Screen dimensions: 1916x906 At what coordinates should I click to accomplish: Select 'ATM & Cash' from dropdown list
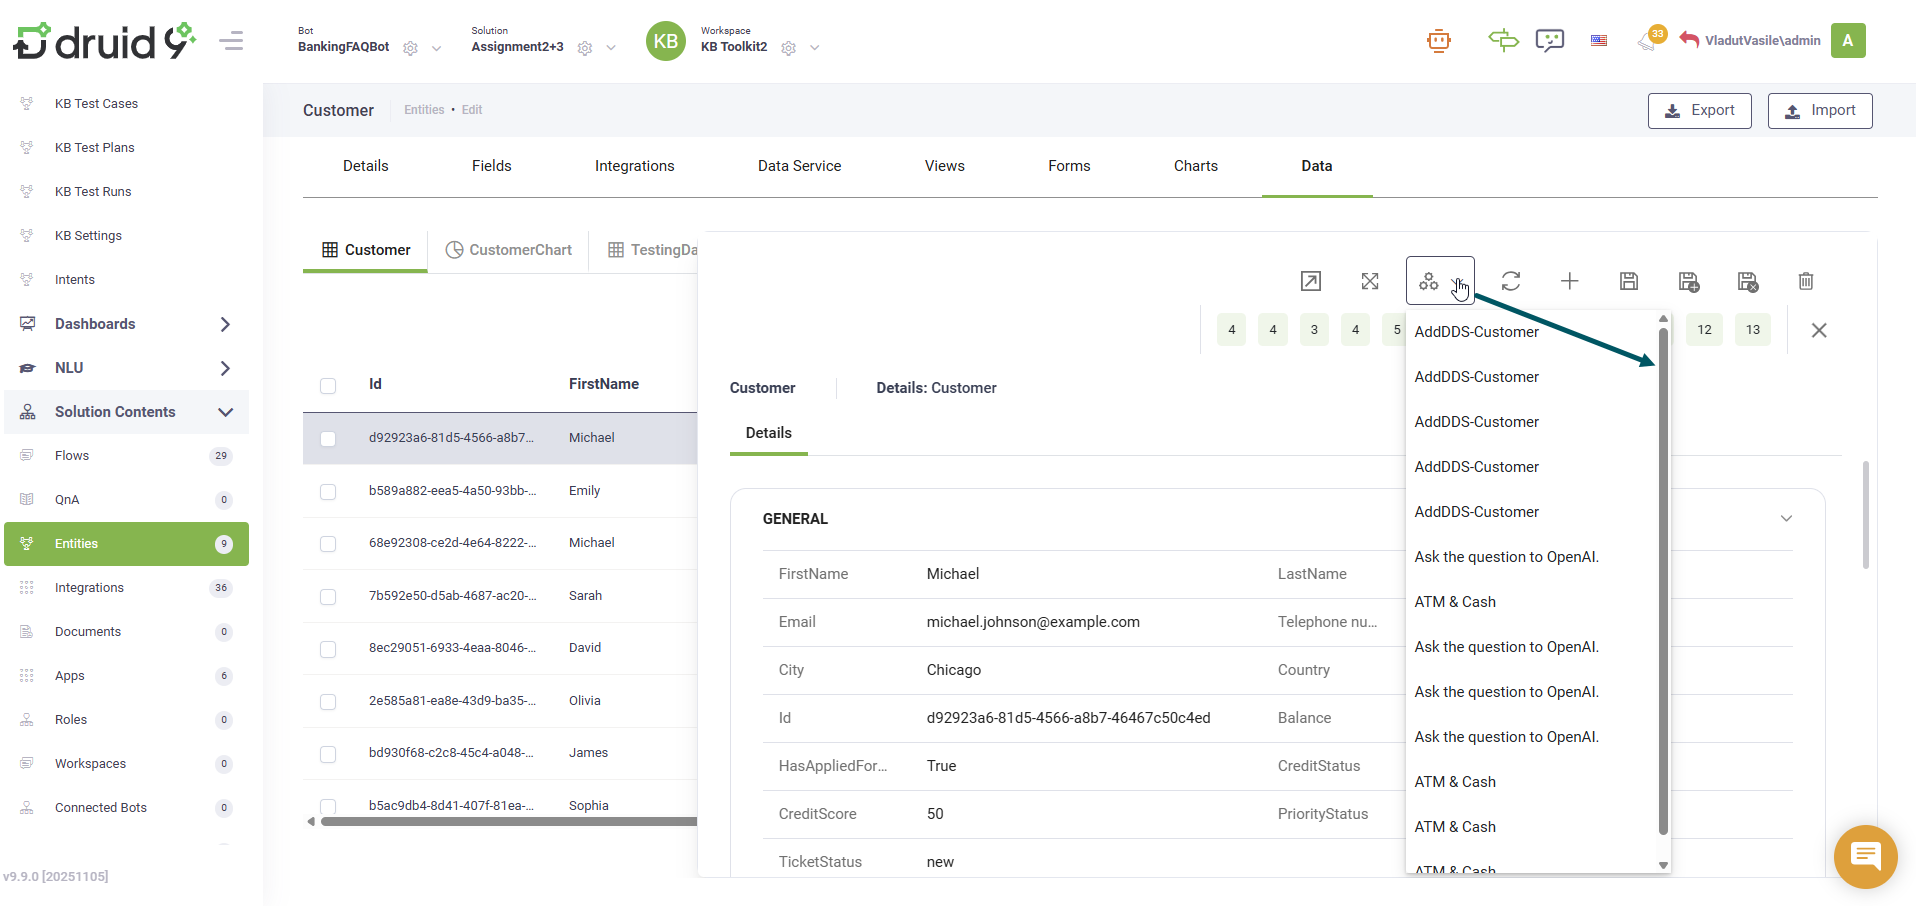point(1455,602)
